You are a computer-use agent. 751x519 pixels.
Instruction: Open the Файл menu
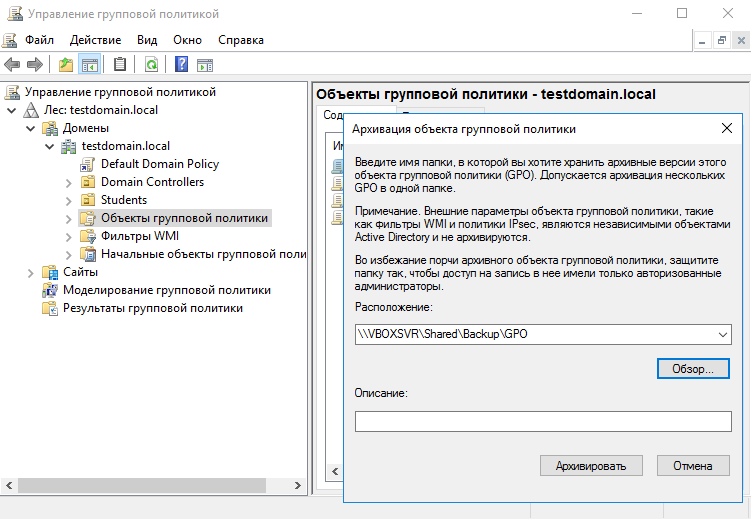(40, 40)
